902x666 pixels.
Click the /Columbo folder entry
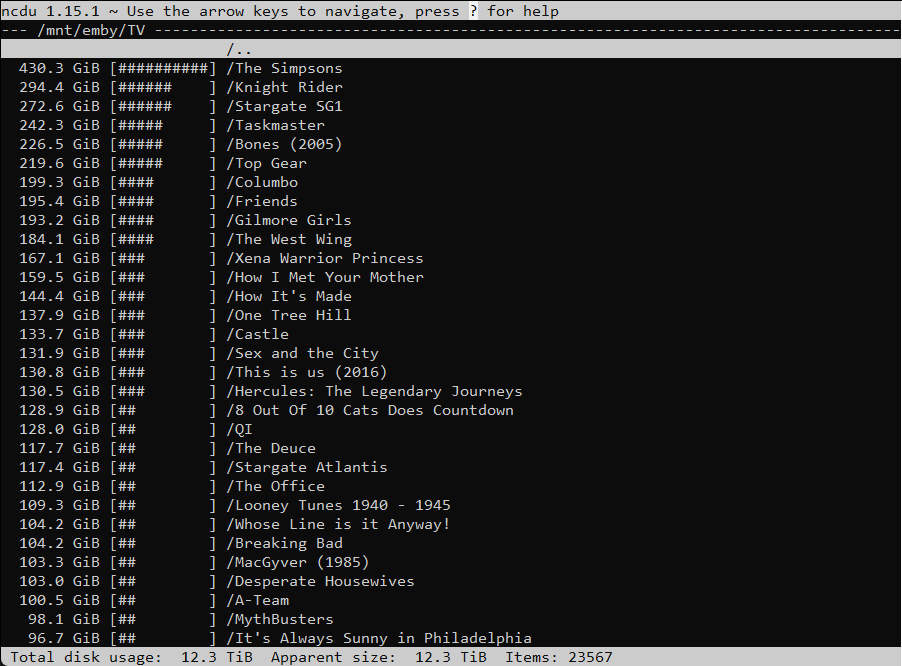coord(450,182)
